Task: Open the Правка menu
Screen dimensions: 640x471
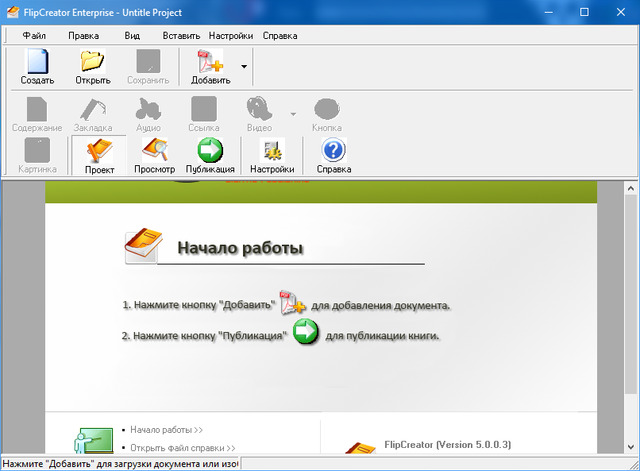Action: coord(83,35)
